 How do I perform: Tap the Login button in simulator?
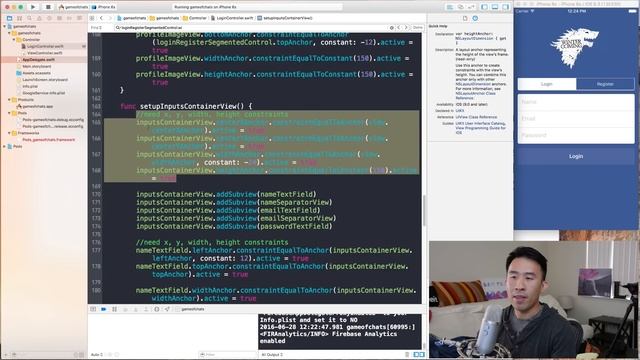click(x=576, y=156)
